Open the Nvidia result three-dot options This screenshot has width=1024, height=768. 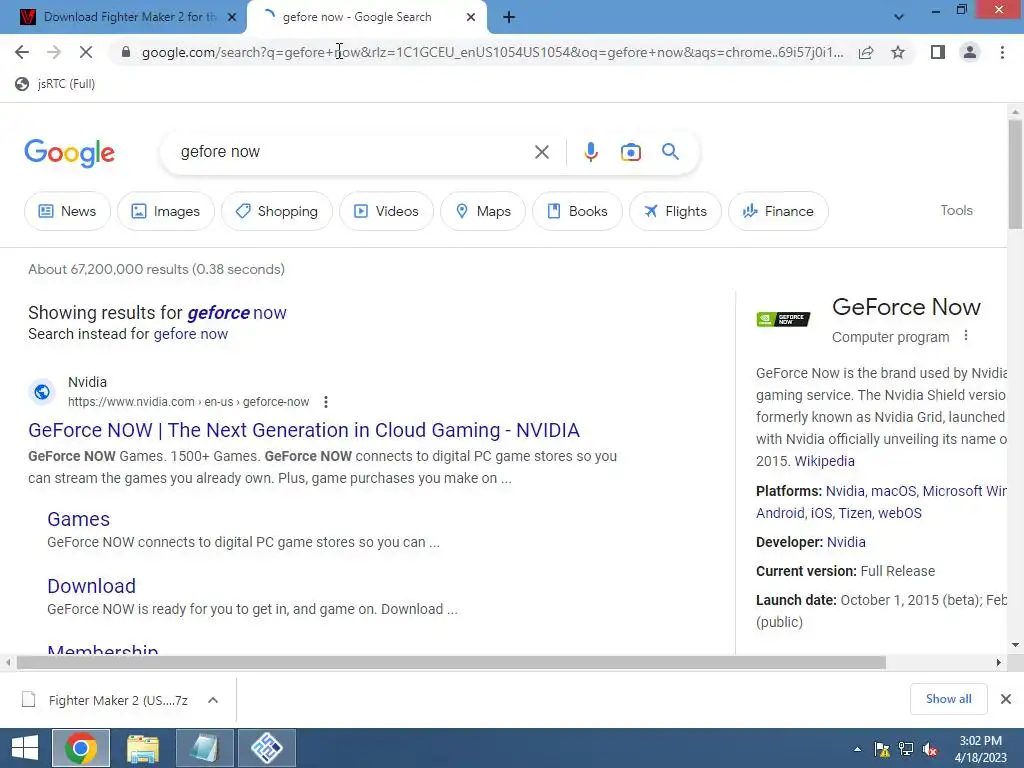[326, 402]
